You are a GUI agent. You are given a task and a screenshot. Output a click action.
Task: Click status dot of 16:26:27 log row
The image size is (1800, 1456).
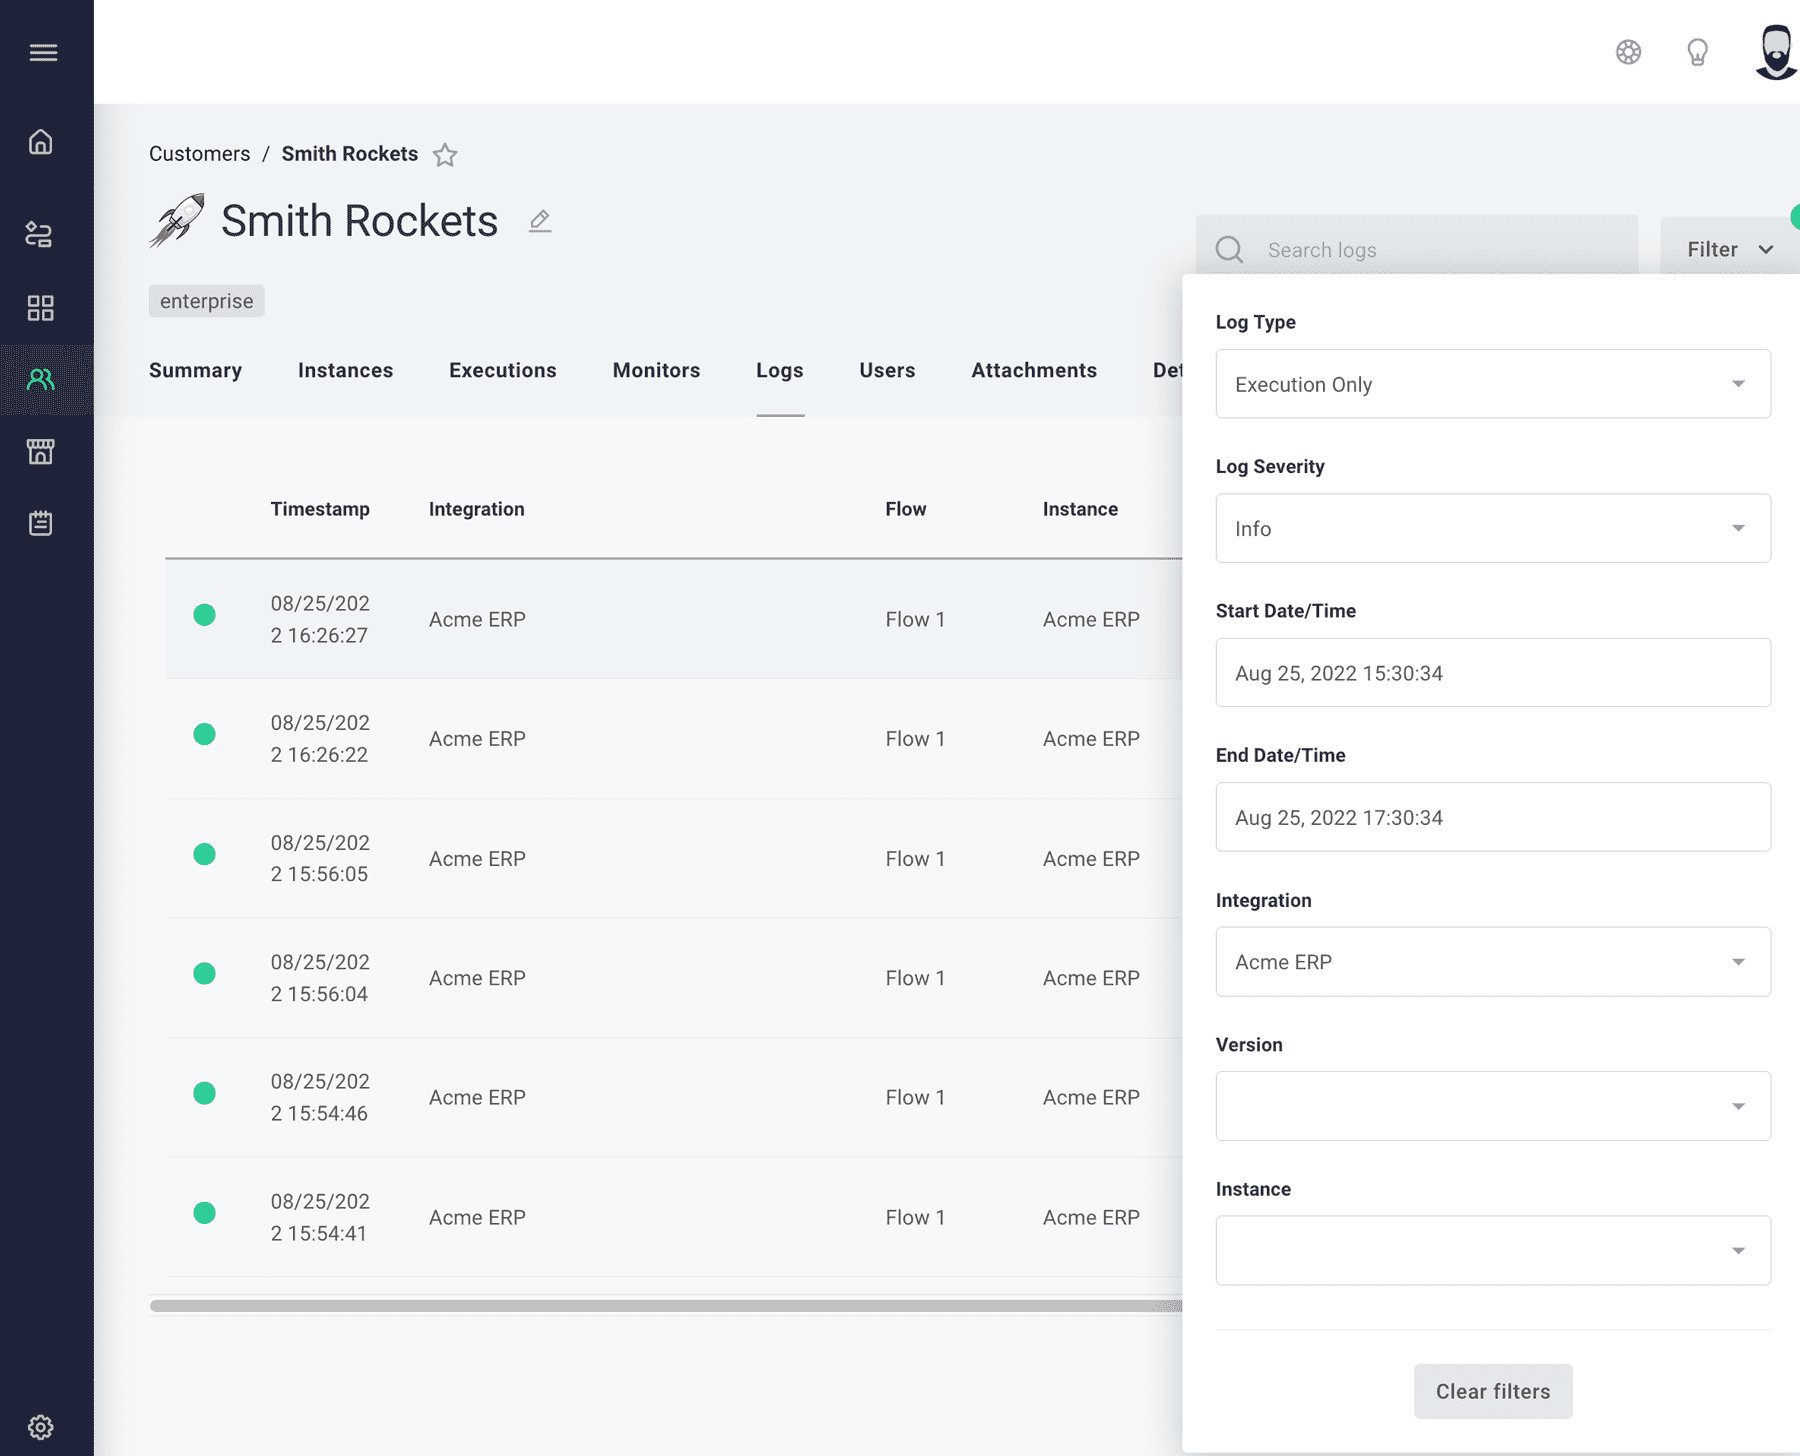[204, 615]
